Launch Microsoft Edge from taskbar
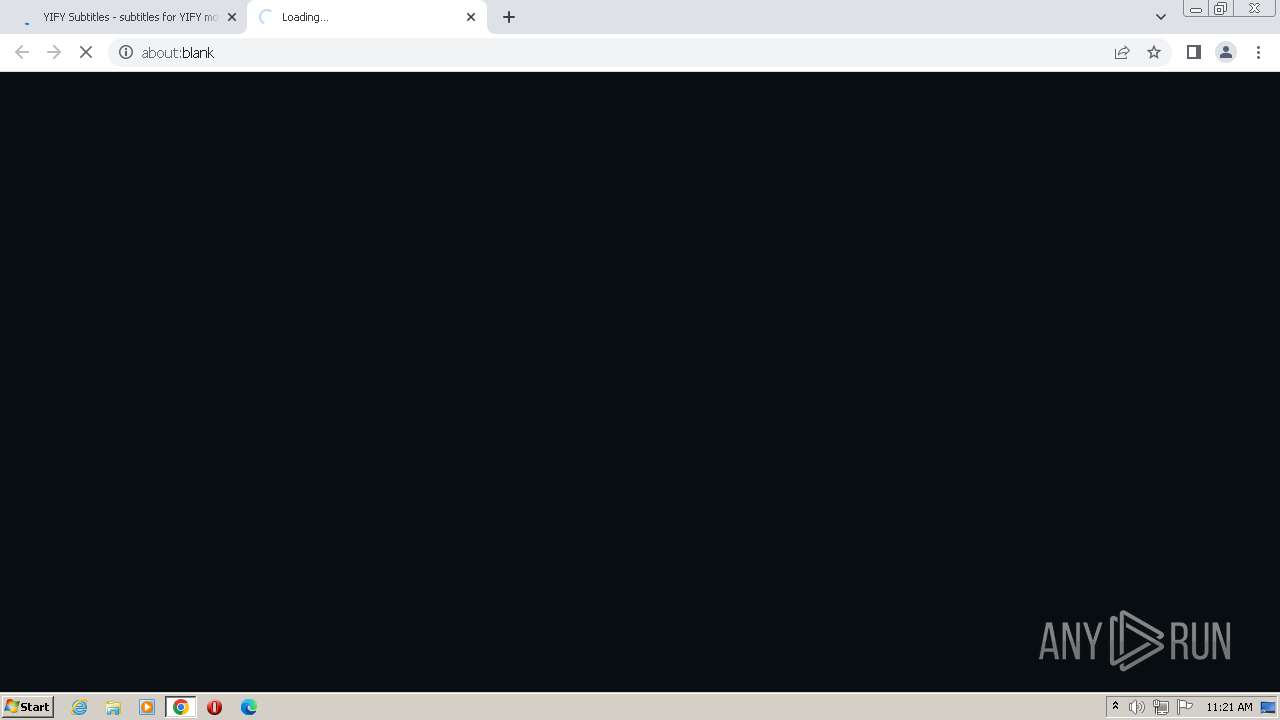This screenshot has width=1280, height=720. click(x=249, y=707)
